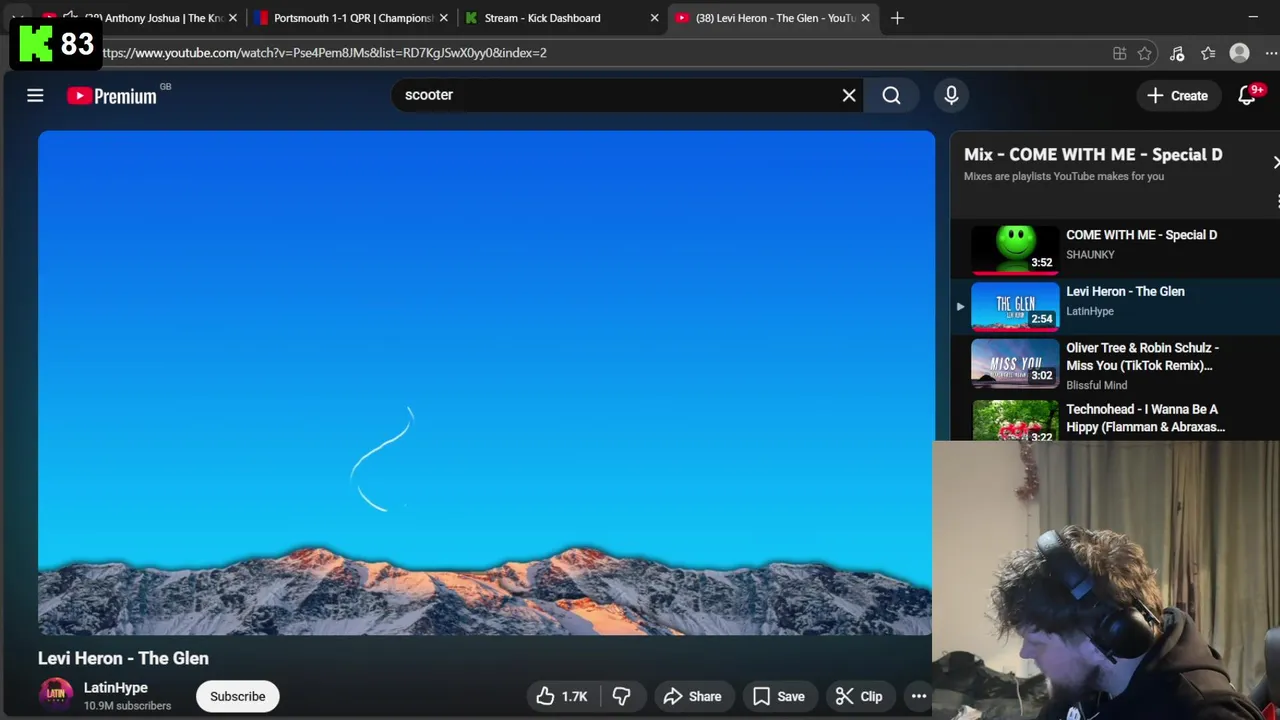Open the browser favorites list icon

[1208, 53]
